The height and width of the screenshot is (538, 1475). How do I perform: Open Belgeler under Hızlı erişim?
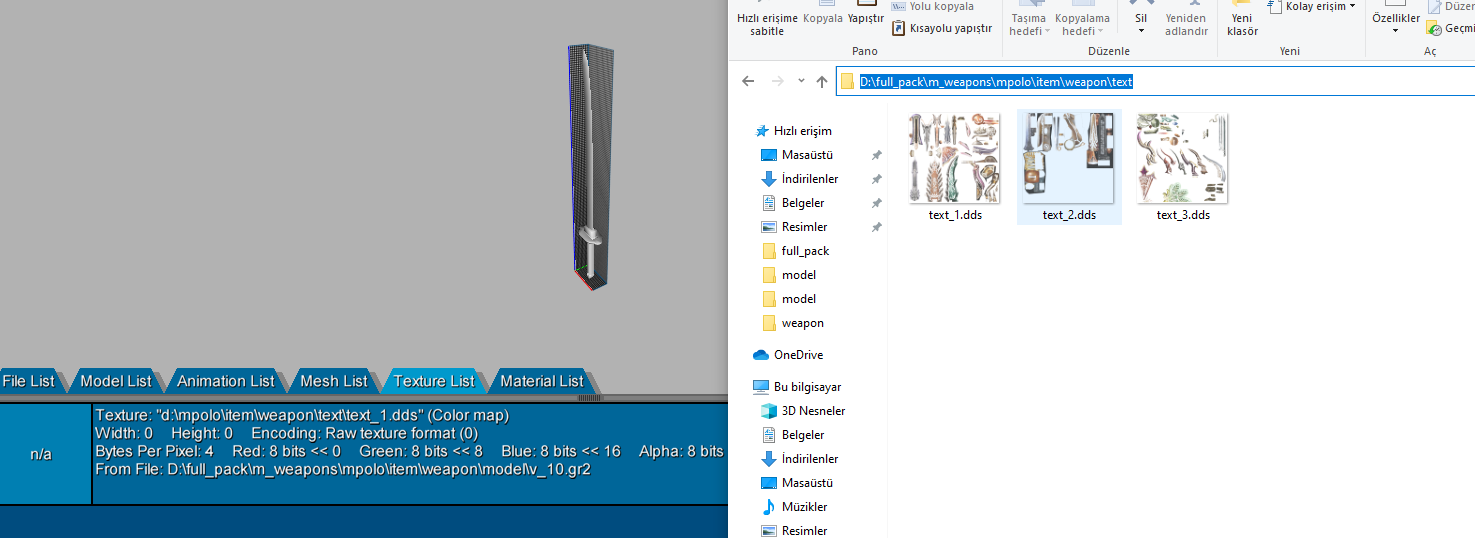pos(802,203)
